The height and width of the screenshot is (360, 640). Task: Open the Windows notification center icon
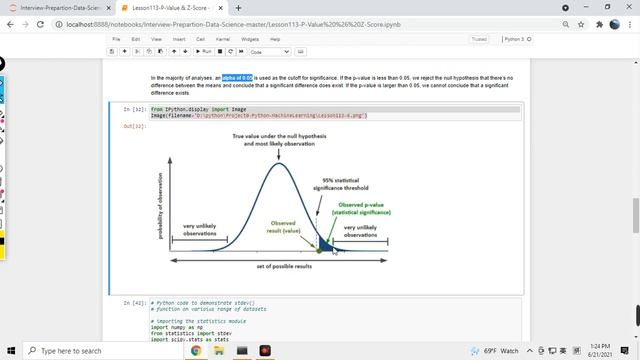(624, 351)
